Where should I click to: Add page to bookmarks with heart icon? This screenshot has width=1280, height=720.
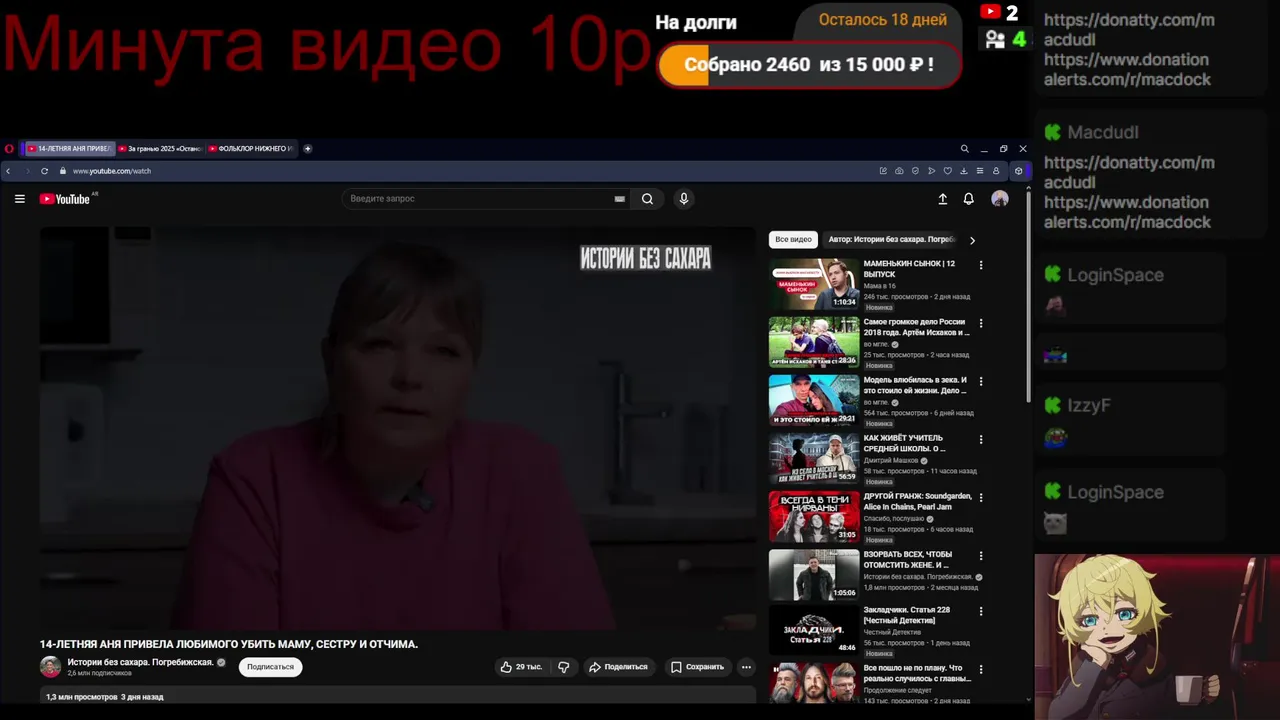(947, 171)
